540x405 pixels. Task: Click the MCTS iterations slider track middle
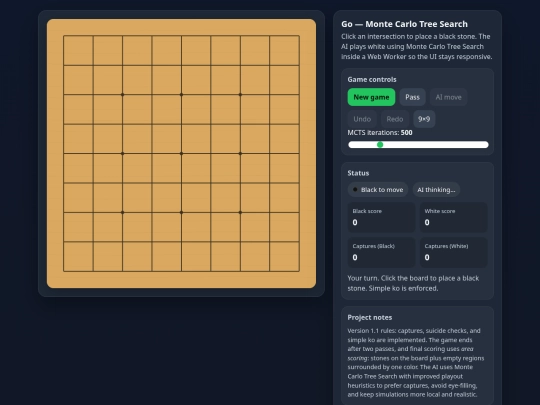pyautogui.click(x=418, y=145)
